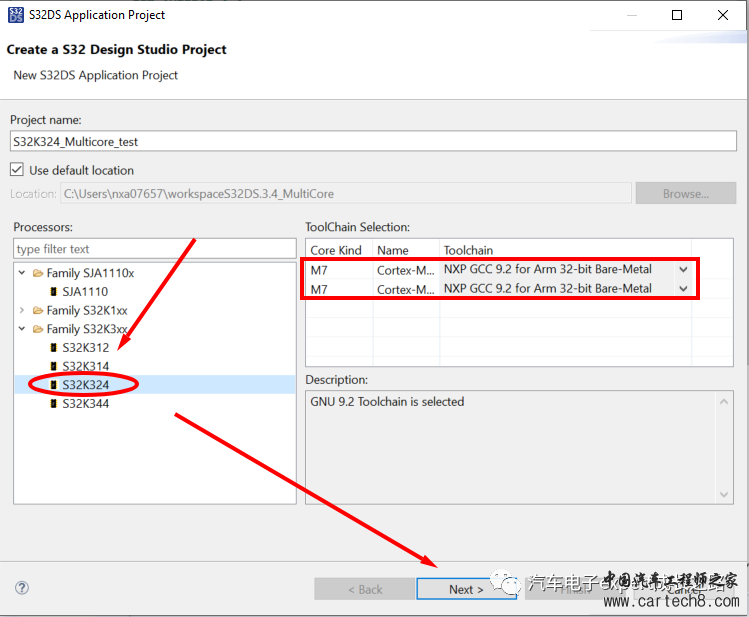749x617 pixels.
Task: Expand the Family S32K1xx tree node
Action: [21, 310]
